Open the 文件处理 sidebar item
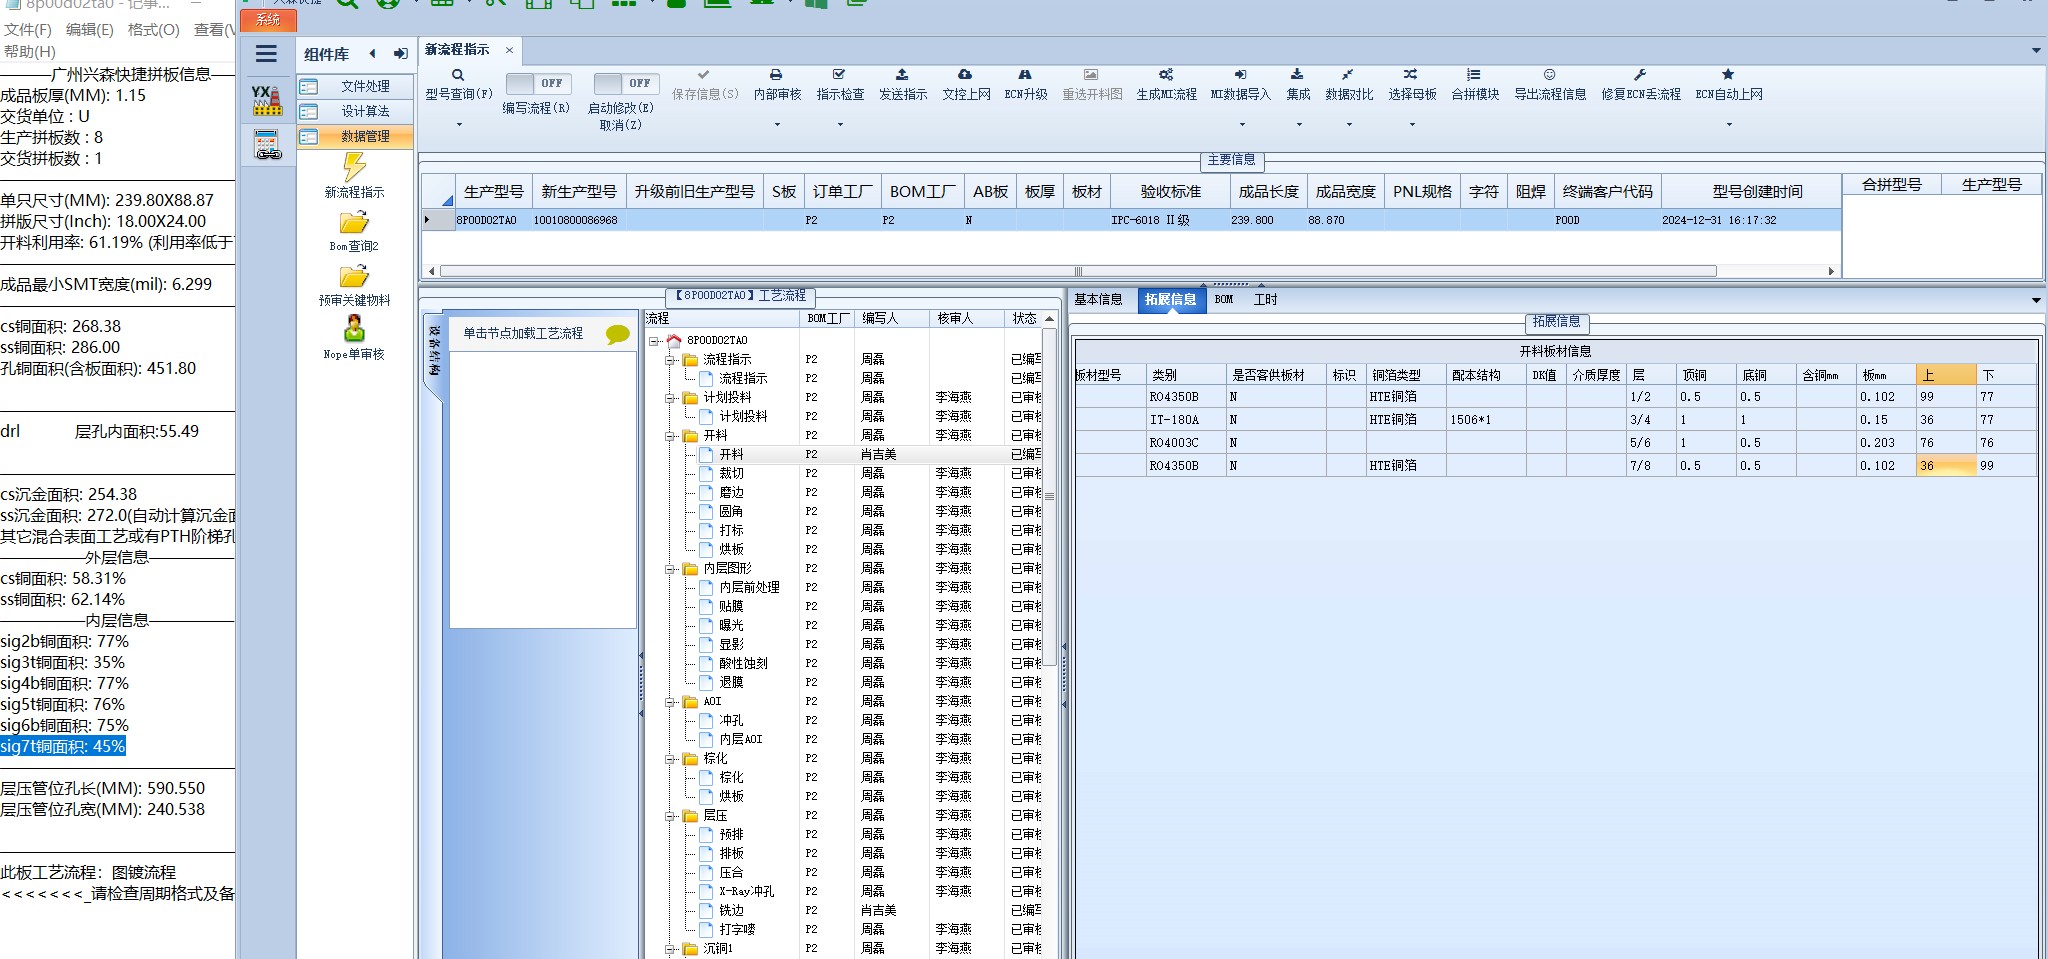 point(355,86)
